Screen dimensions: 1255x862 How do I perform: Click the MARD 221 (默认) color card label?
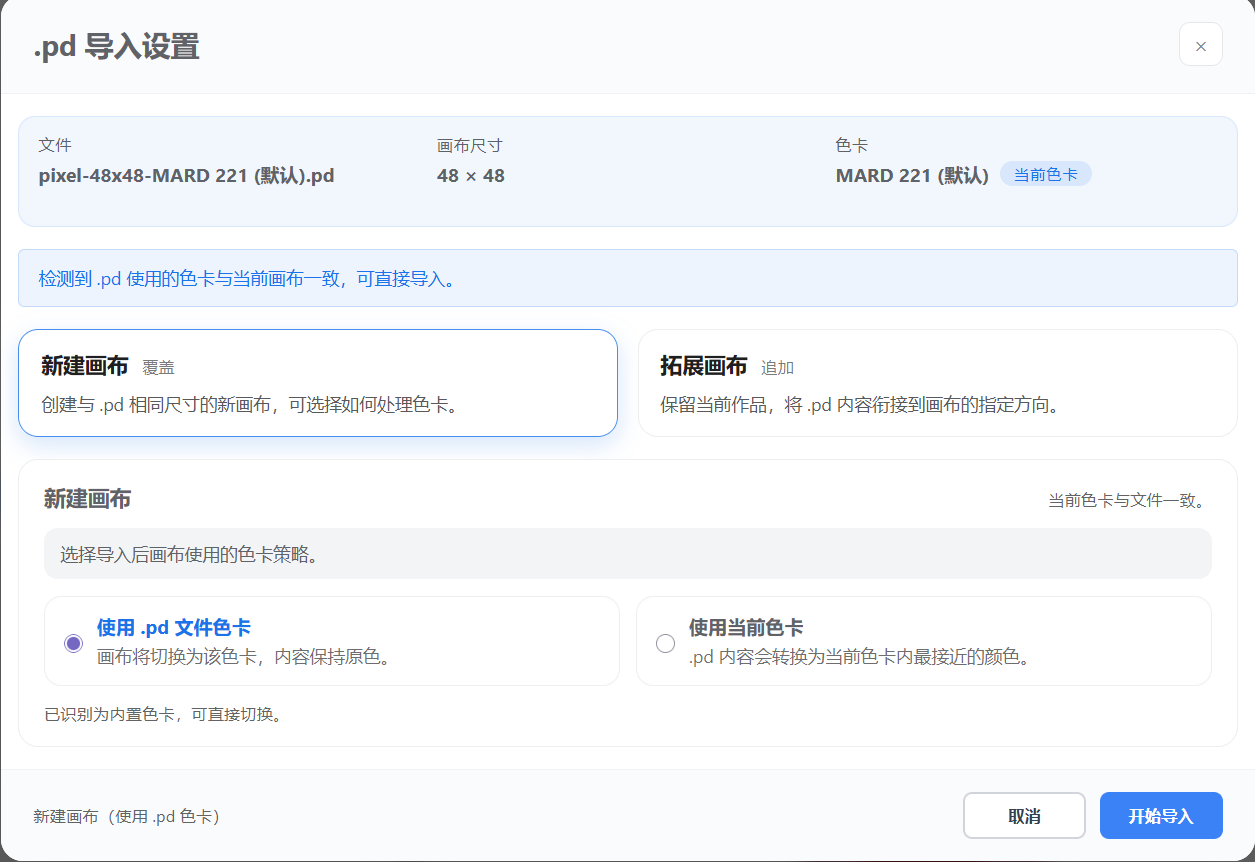tap(912, 175)
